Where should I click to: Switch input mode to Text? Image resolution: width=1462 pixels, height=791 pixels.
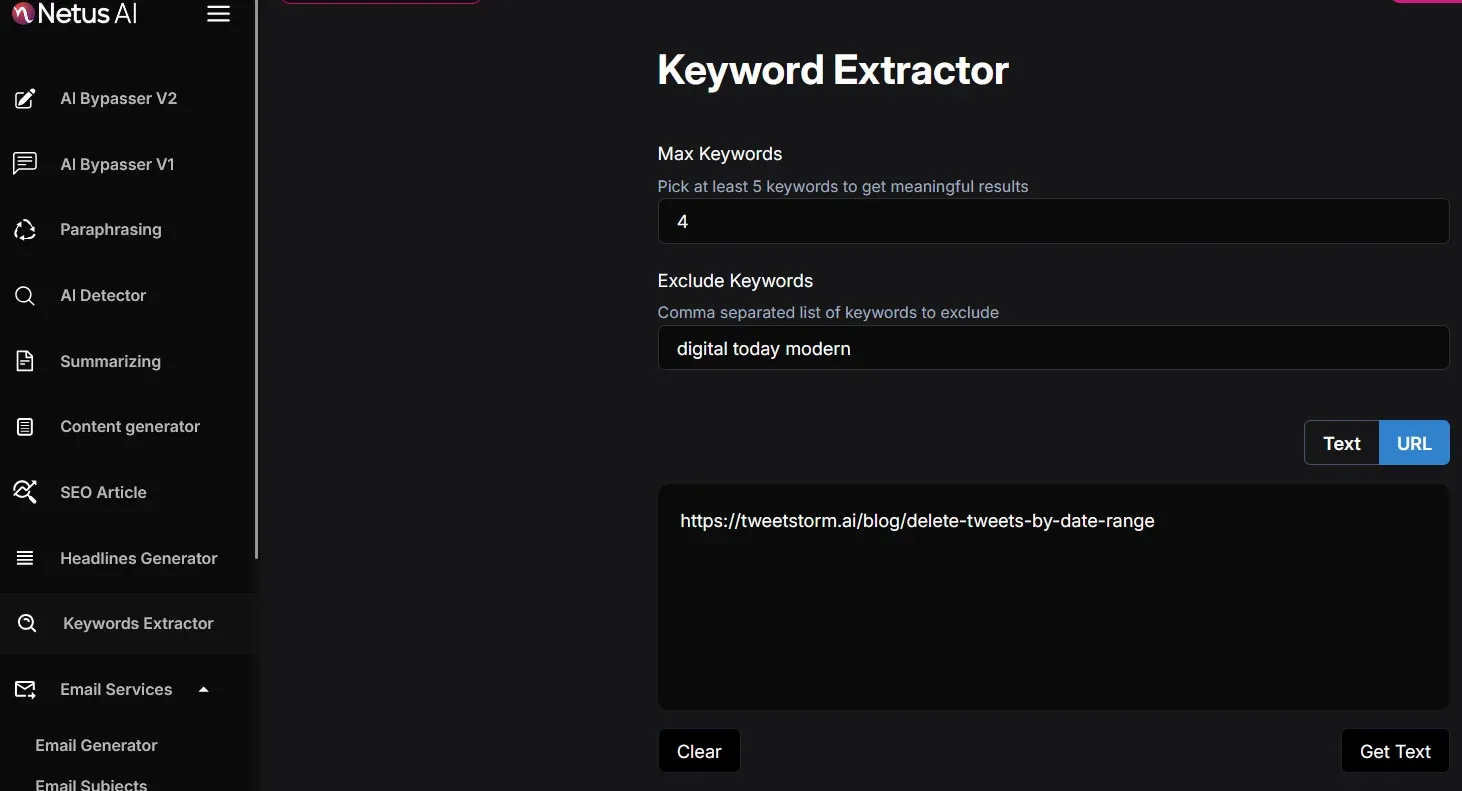point(1341,443)
